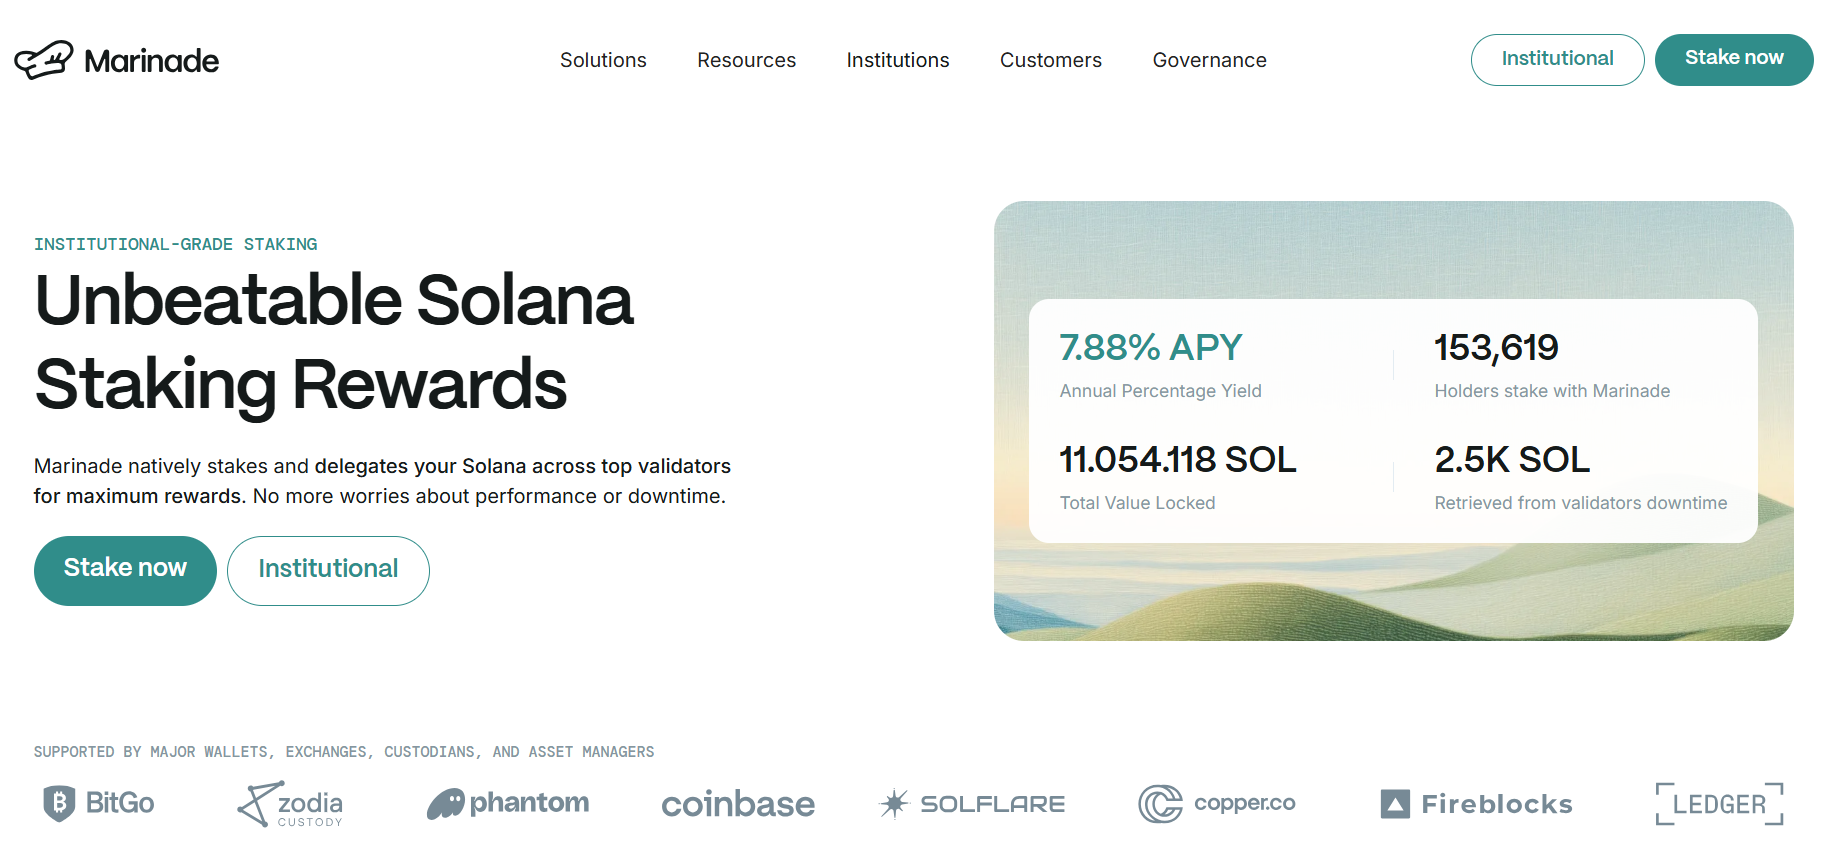1831x844 pixels.
Task: Click the header Institutional outline button
Action: (1557, 60)
